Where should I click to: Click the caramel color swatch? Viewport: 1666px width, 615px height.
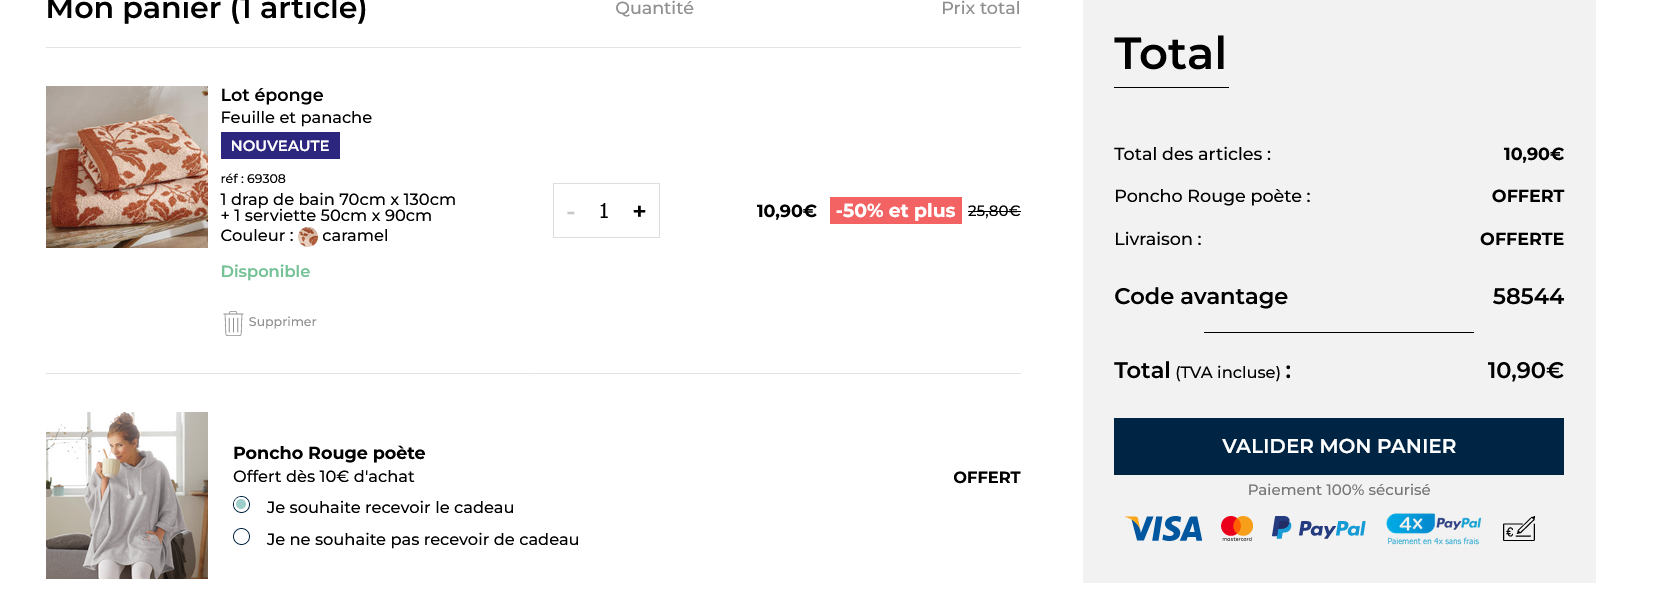(308, 236)
